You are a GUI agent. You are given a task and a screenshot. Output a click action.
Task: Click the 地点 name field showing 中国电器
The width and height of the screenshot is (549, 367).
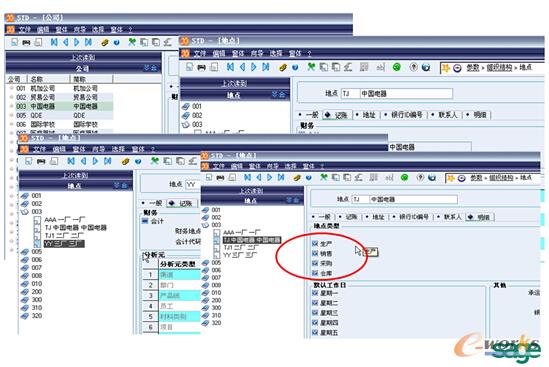[x=414, y=199]
